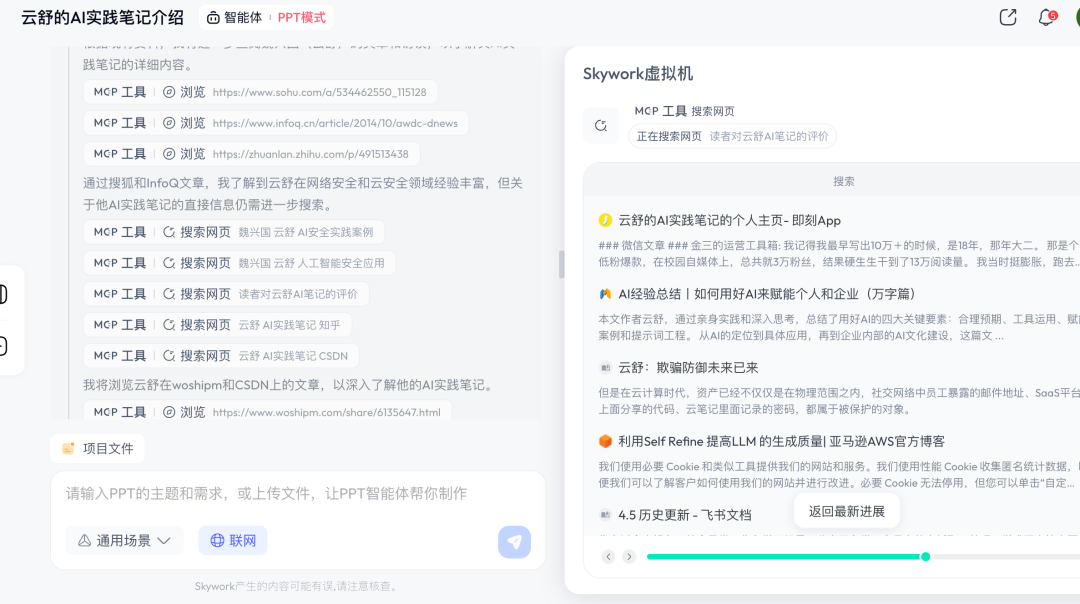1080x604 pixels.
Task: Open result 4.5 历史更新 - 飞书文档
Action: point(685,515)
